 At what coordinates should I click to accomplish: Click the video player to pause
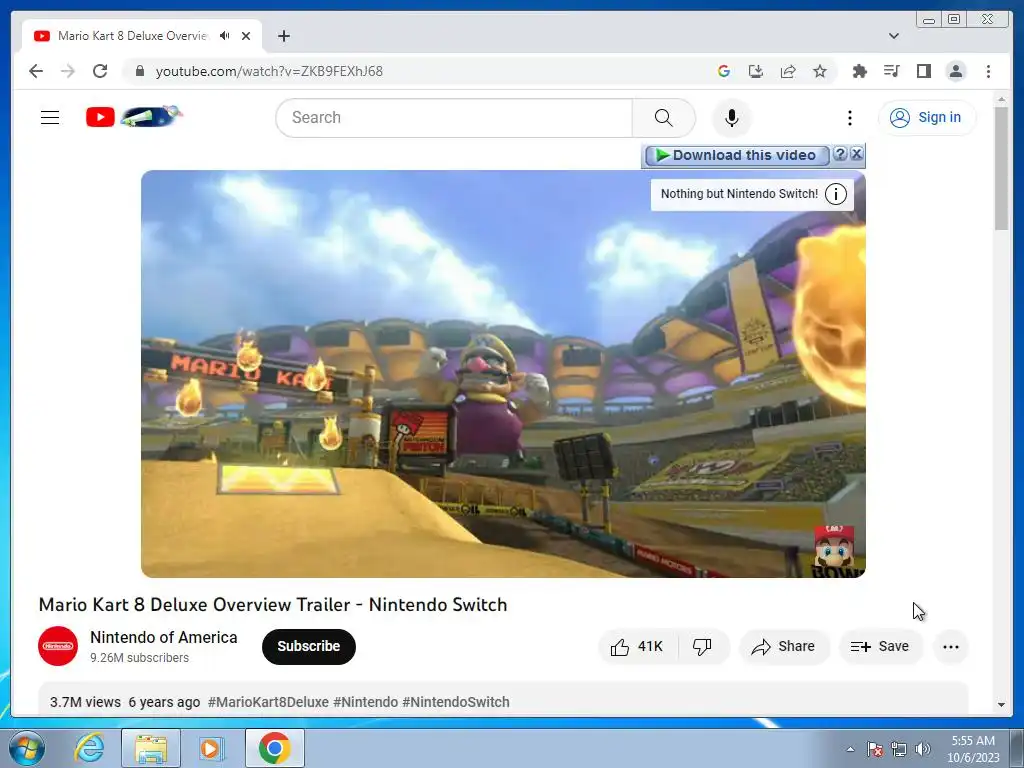click(503, 374)
